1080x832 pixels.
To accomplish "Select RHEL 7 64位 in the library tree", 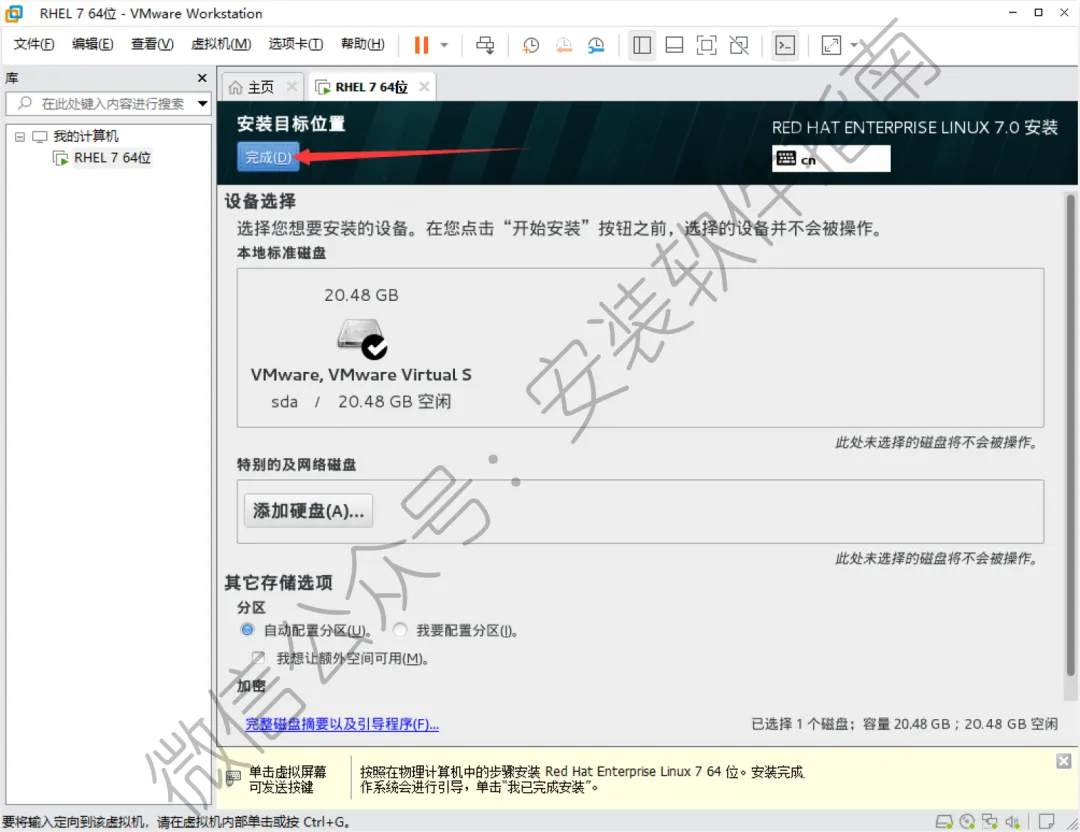I will 112,158.
